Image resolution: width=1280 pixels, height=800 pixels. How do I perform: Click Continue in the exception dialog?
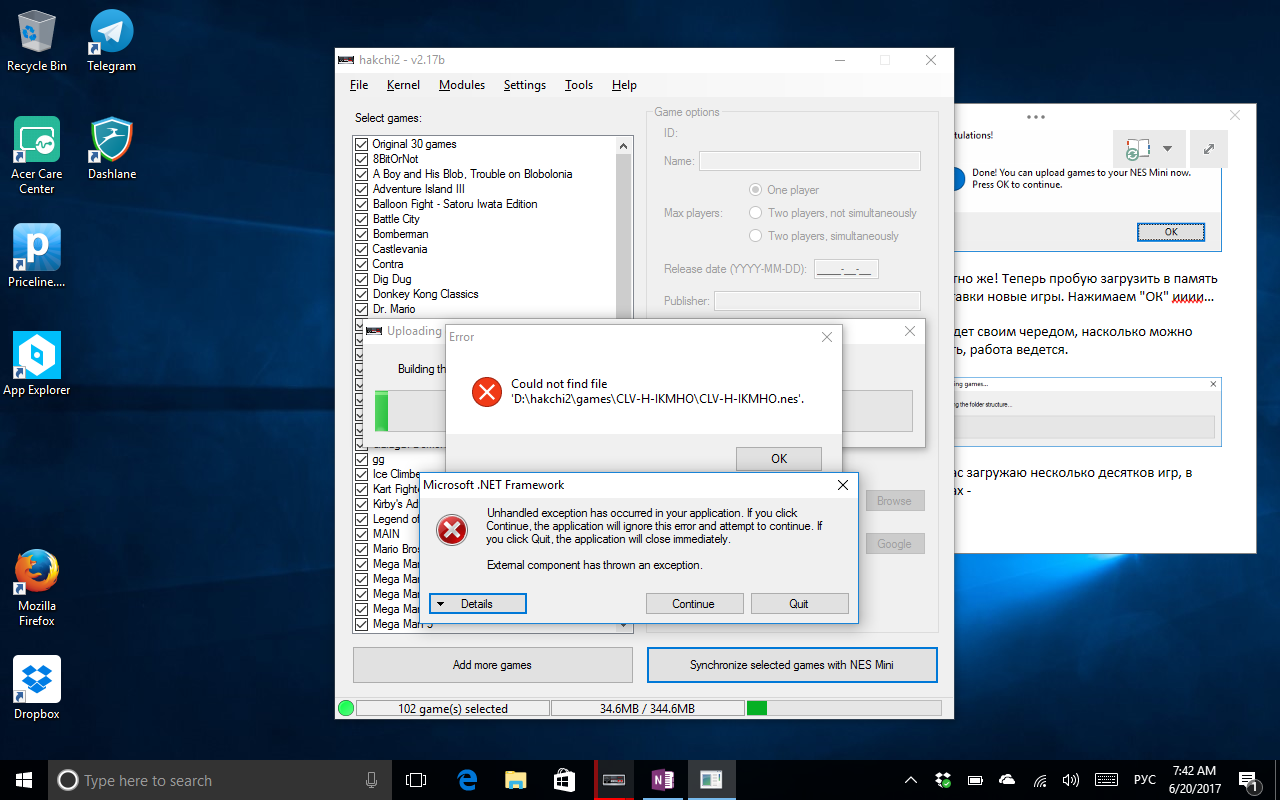[x=694, y=604]
